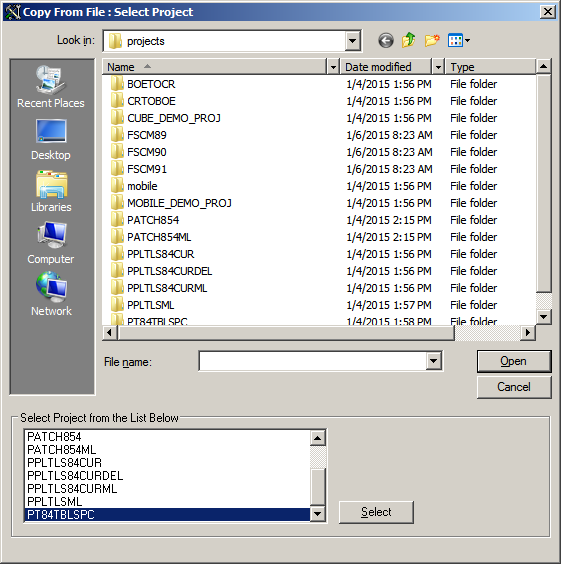
Task: Open Name column filter dropdown
Action: click(333, 67)
